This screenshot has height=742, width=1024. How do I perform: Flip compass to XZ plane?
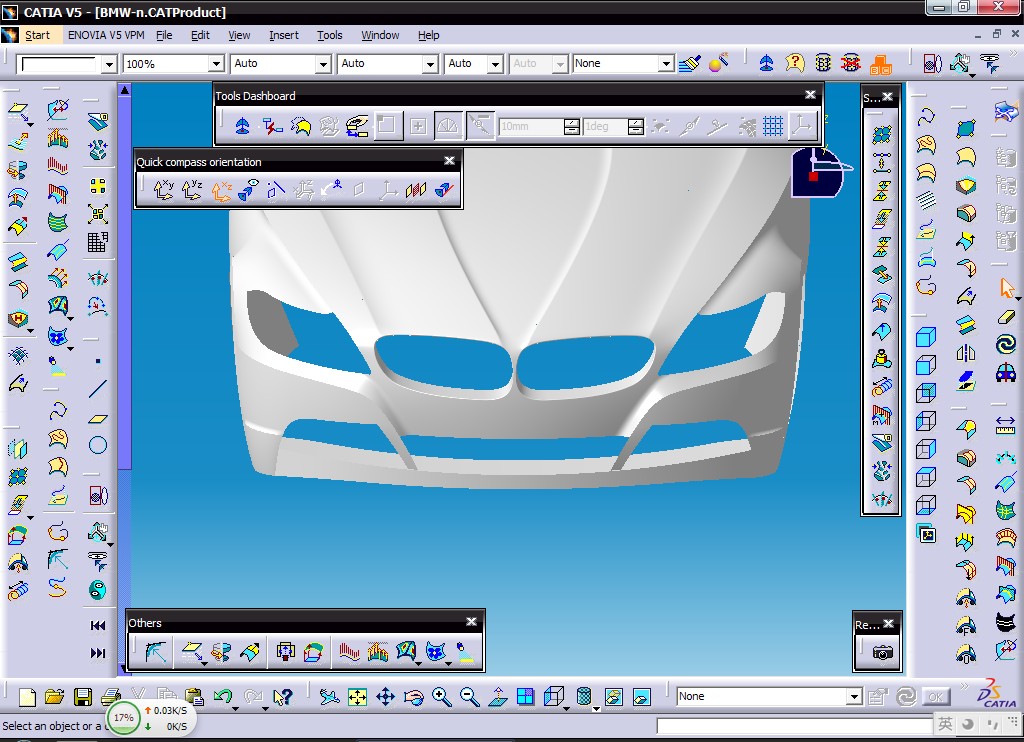[221, 190]
